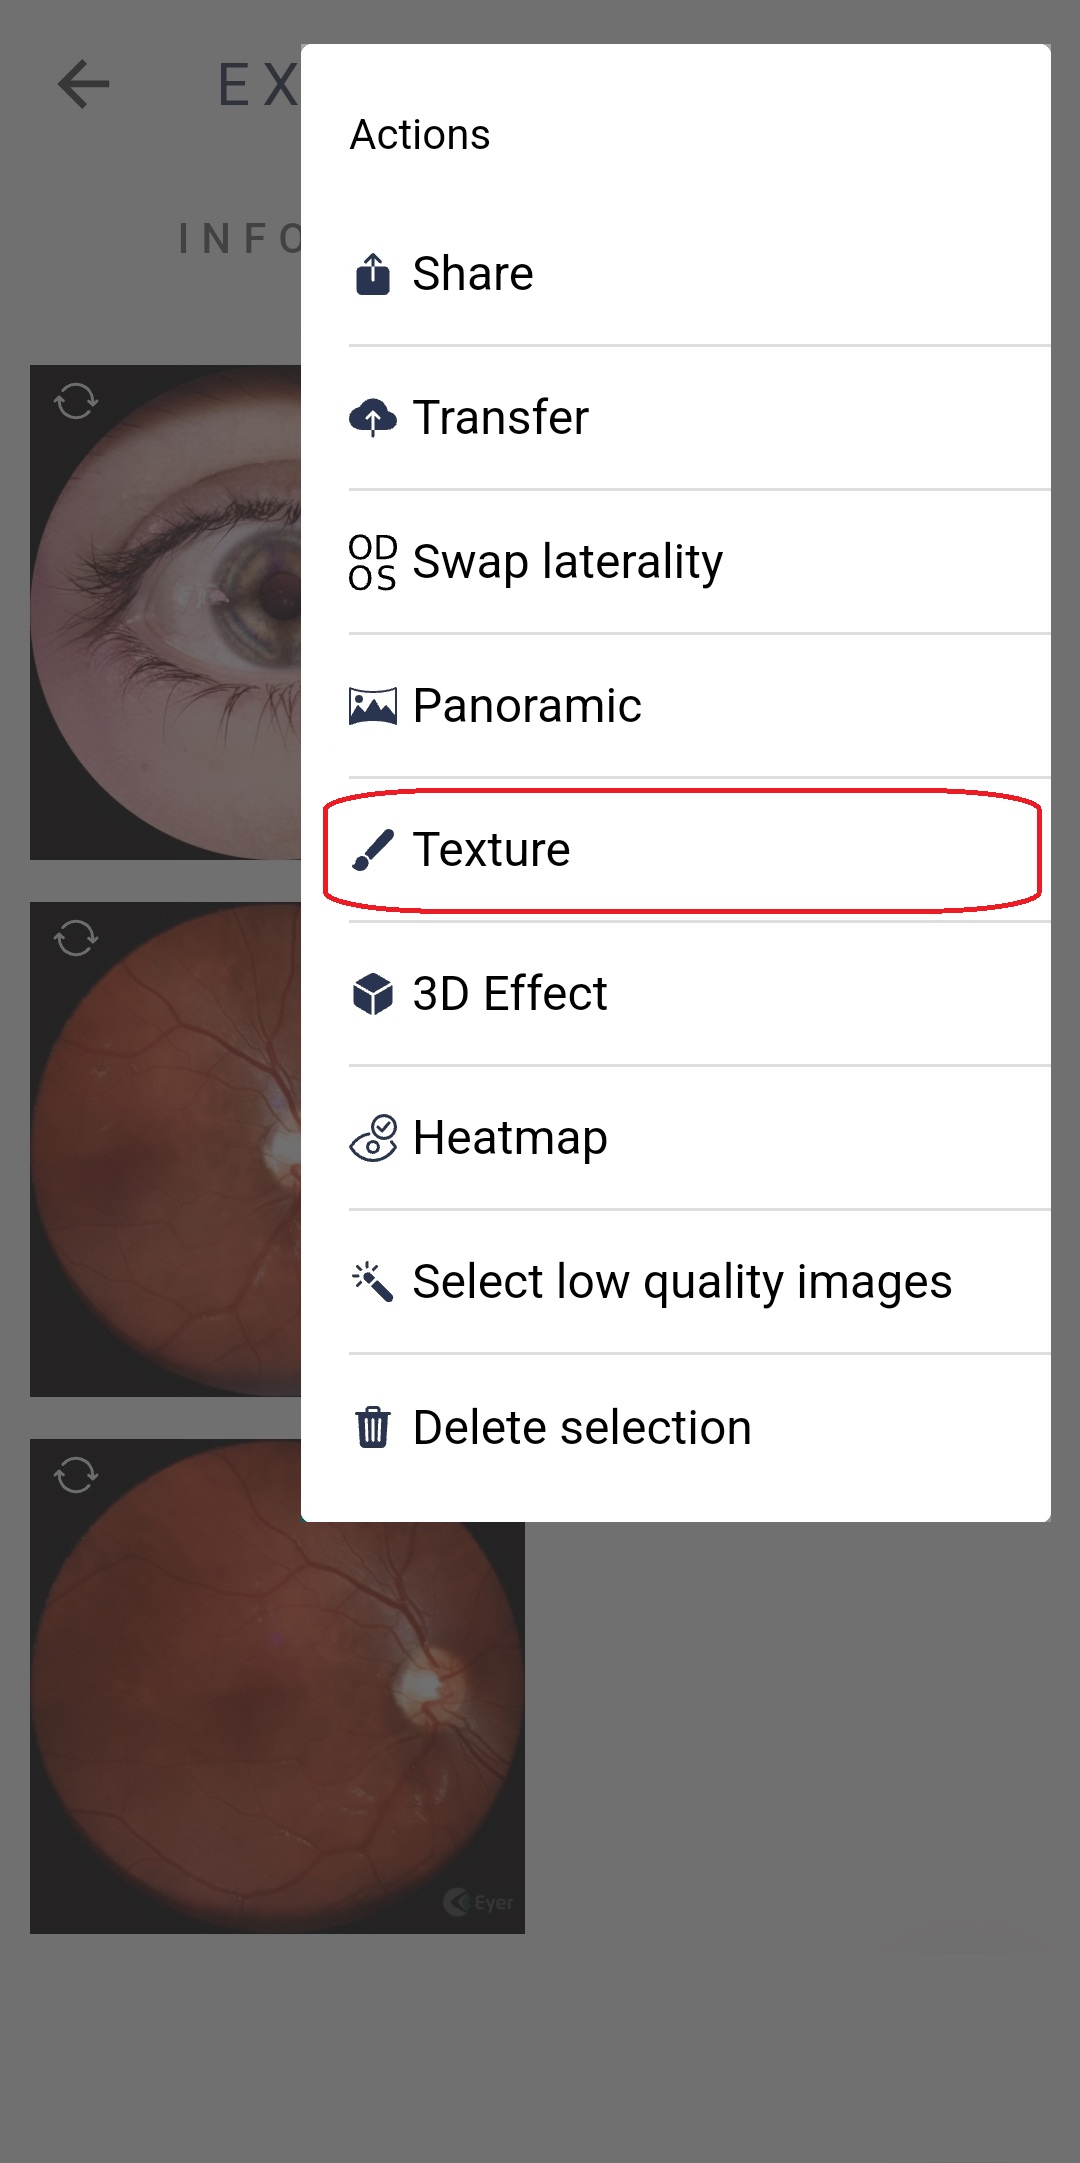The image size is (1080, 2163).
Task: Tap the Heatmap icon
Action: (x=373, y=1138)
